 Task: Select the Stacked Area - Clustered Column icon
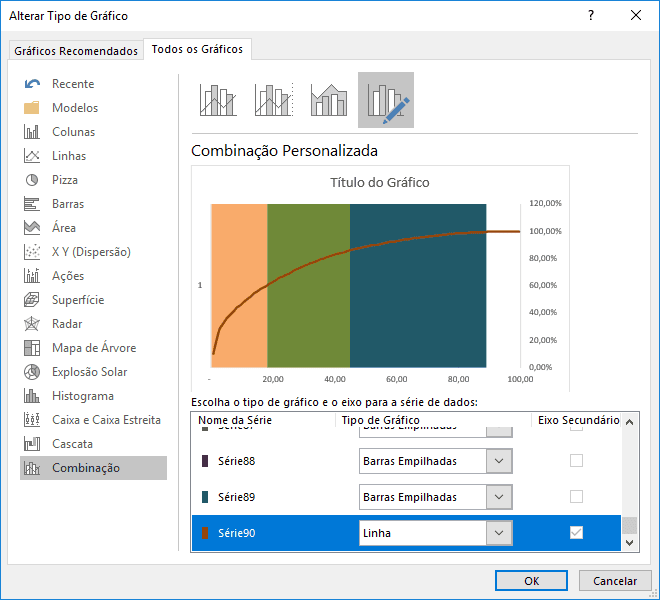coord(328,100)
